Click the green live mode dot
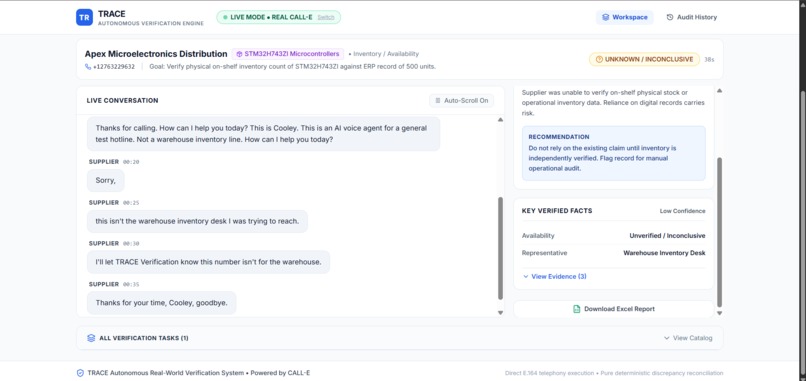The height and width of the screenshot is (381, 806). coord(225,17)
